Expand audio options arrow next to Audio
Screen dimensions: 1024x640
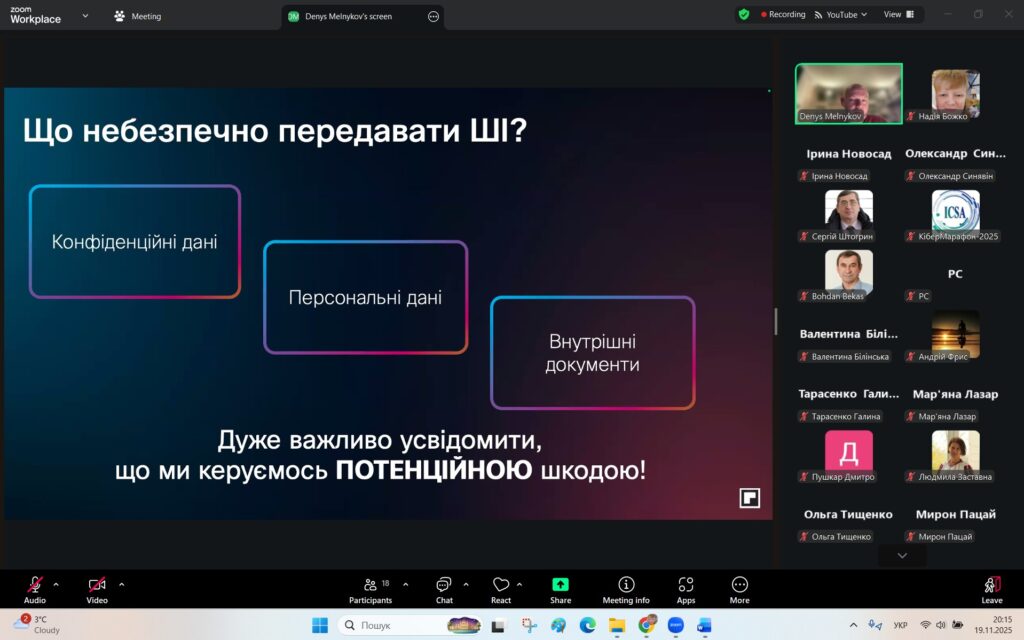pos(56,584)
